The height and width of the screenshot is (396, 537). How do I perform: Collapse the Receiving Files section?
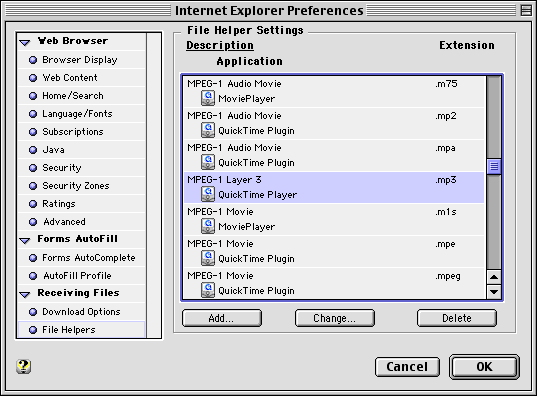[x=25, y=294]
